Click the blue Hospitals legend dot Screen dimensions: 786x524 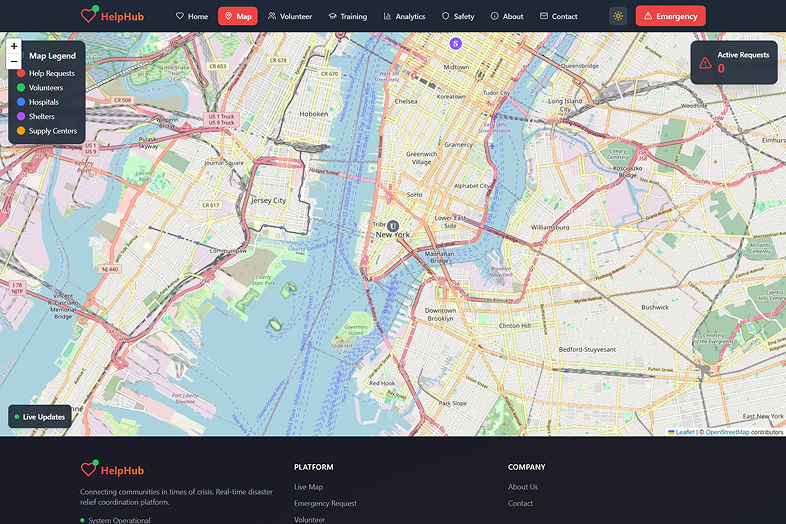pos(21,102)
